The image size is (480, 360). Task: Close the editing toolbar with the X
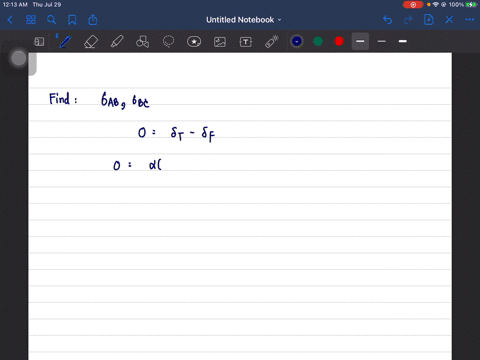tap(449, 20)
